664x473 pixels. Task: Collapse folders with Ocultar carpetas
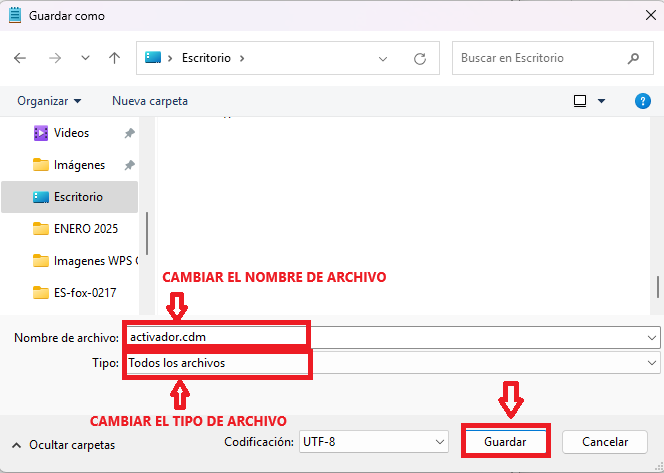64,445
